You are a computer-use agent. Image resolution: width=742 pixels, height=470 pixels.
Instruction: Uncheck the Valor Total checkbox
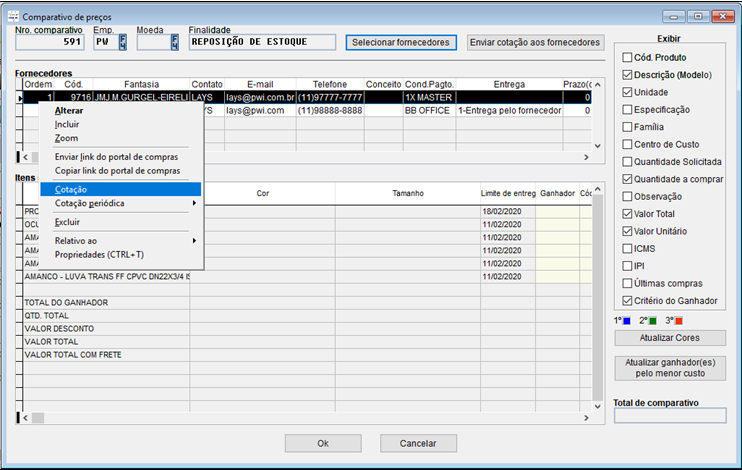(x=626, y=213)
